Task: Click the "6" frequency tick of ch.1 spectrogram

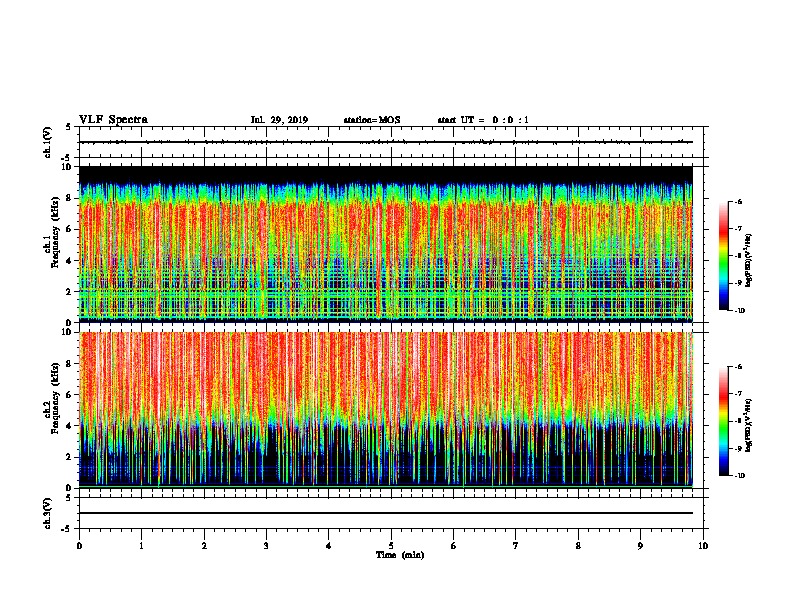Action: click(x=69, y=229)
